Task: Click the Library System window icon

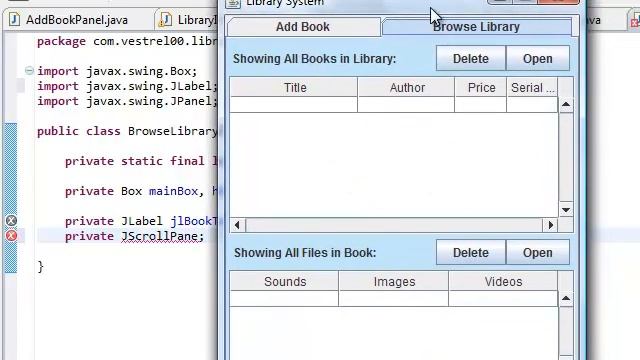Action: click(233, 3)
